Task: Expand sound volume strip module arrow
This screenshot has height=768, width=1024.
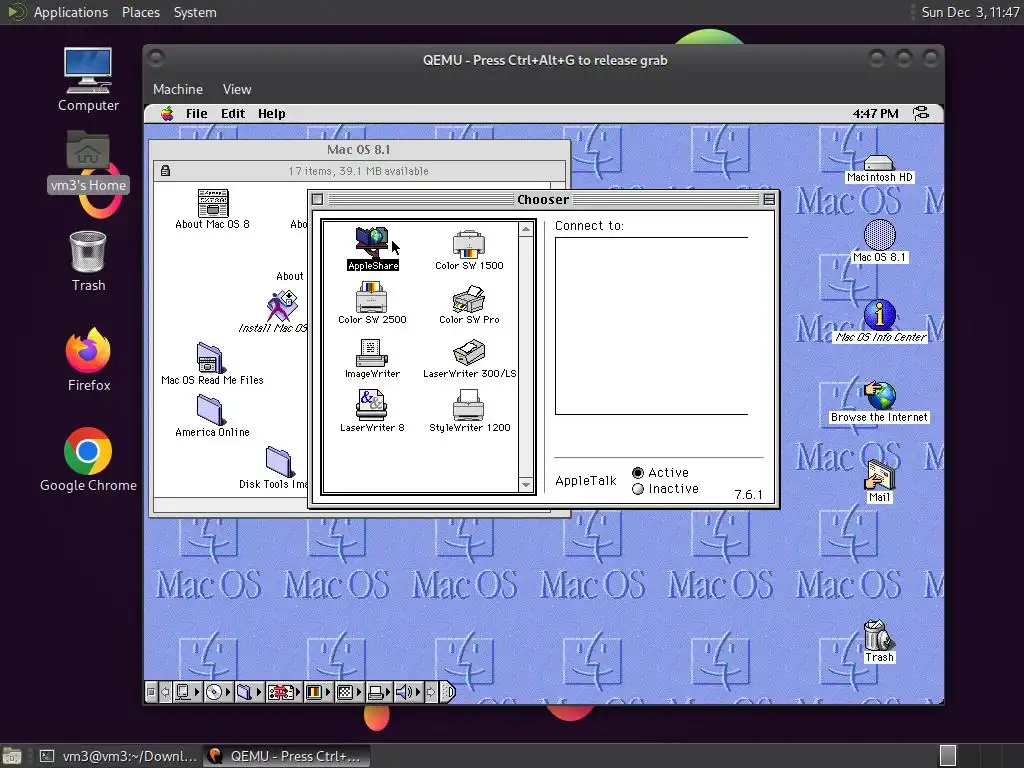Action: click(418, 692)
